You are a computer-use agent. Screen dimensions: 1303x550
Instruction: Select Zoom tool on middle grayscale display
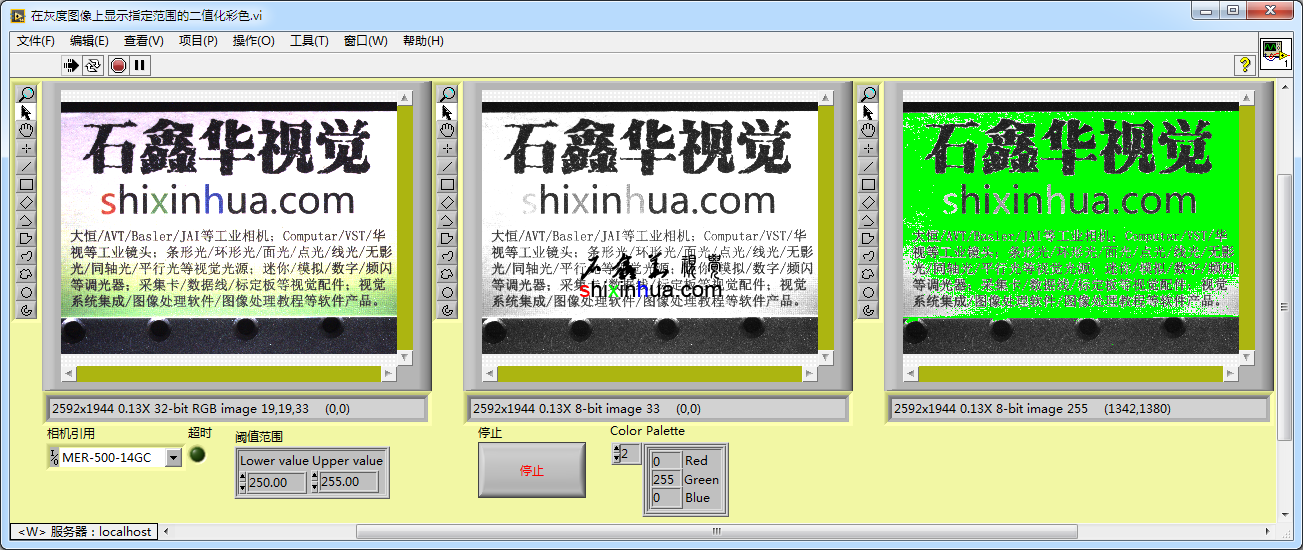point(448,94)
